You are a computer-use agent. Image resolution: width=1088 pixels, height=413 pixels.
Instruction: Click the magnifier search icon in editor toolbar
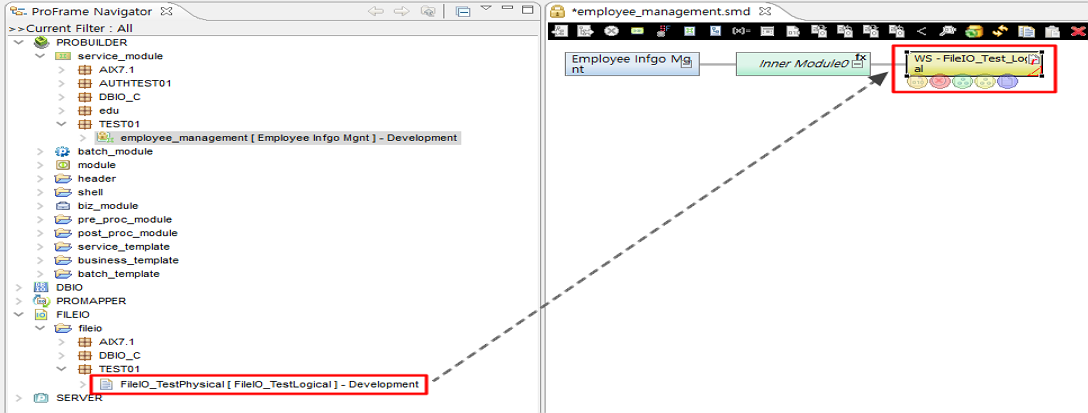949,31
